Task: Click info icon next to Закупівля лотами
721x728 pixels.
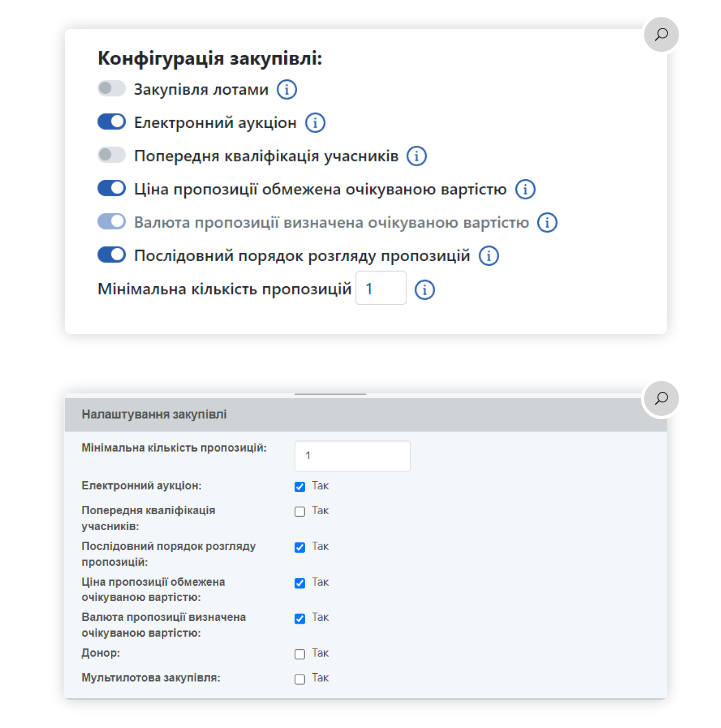Action: (287, 90)
